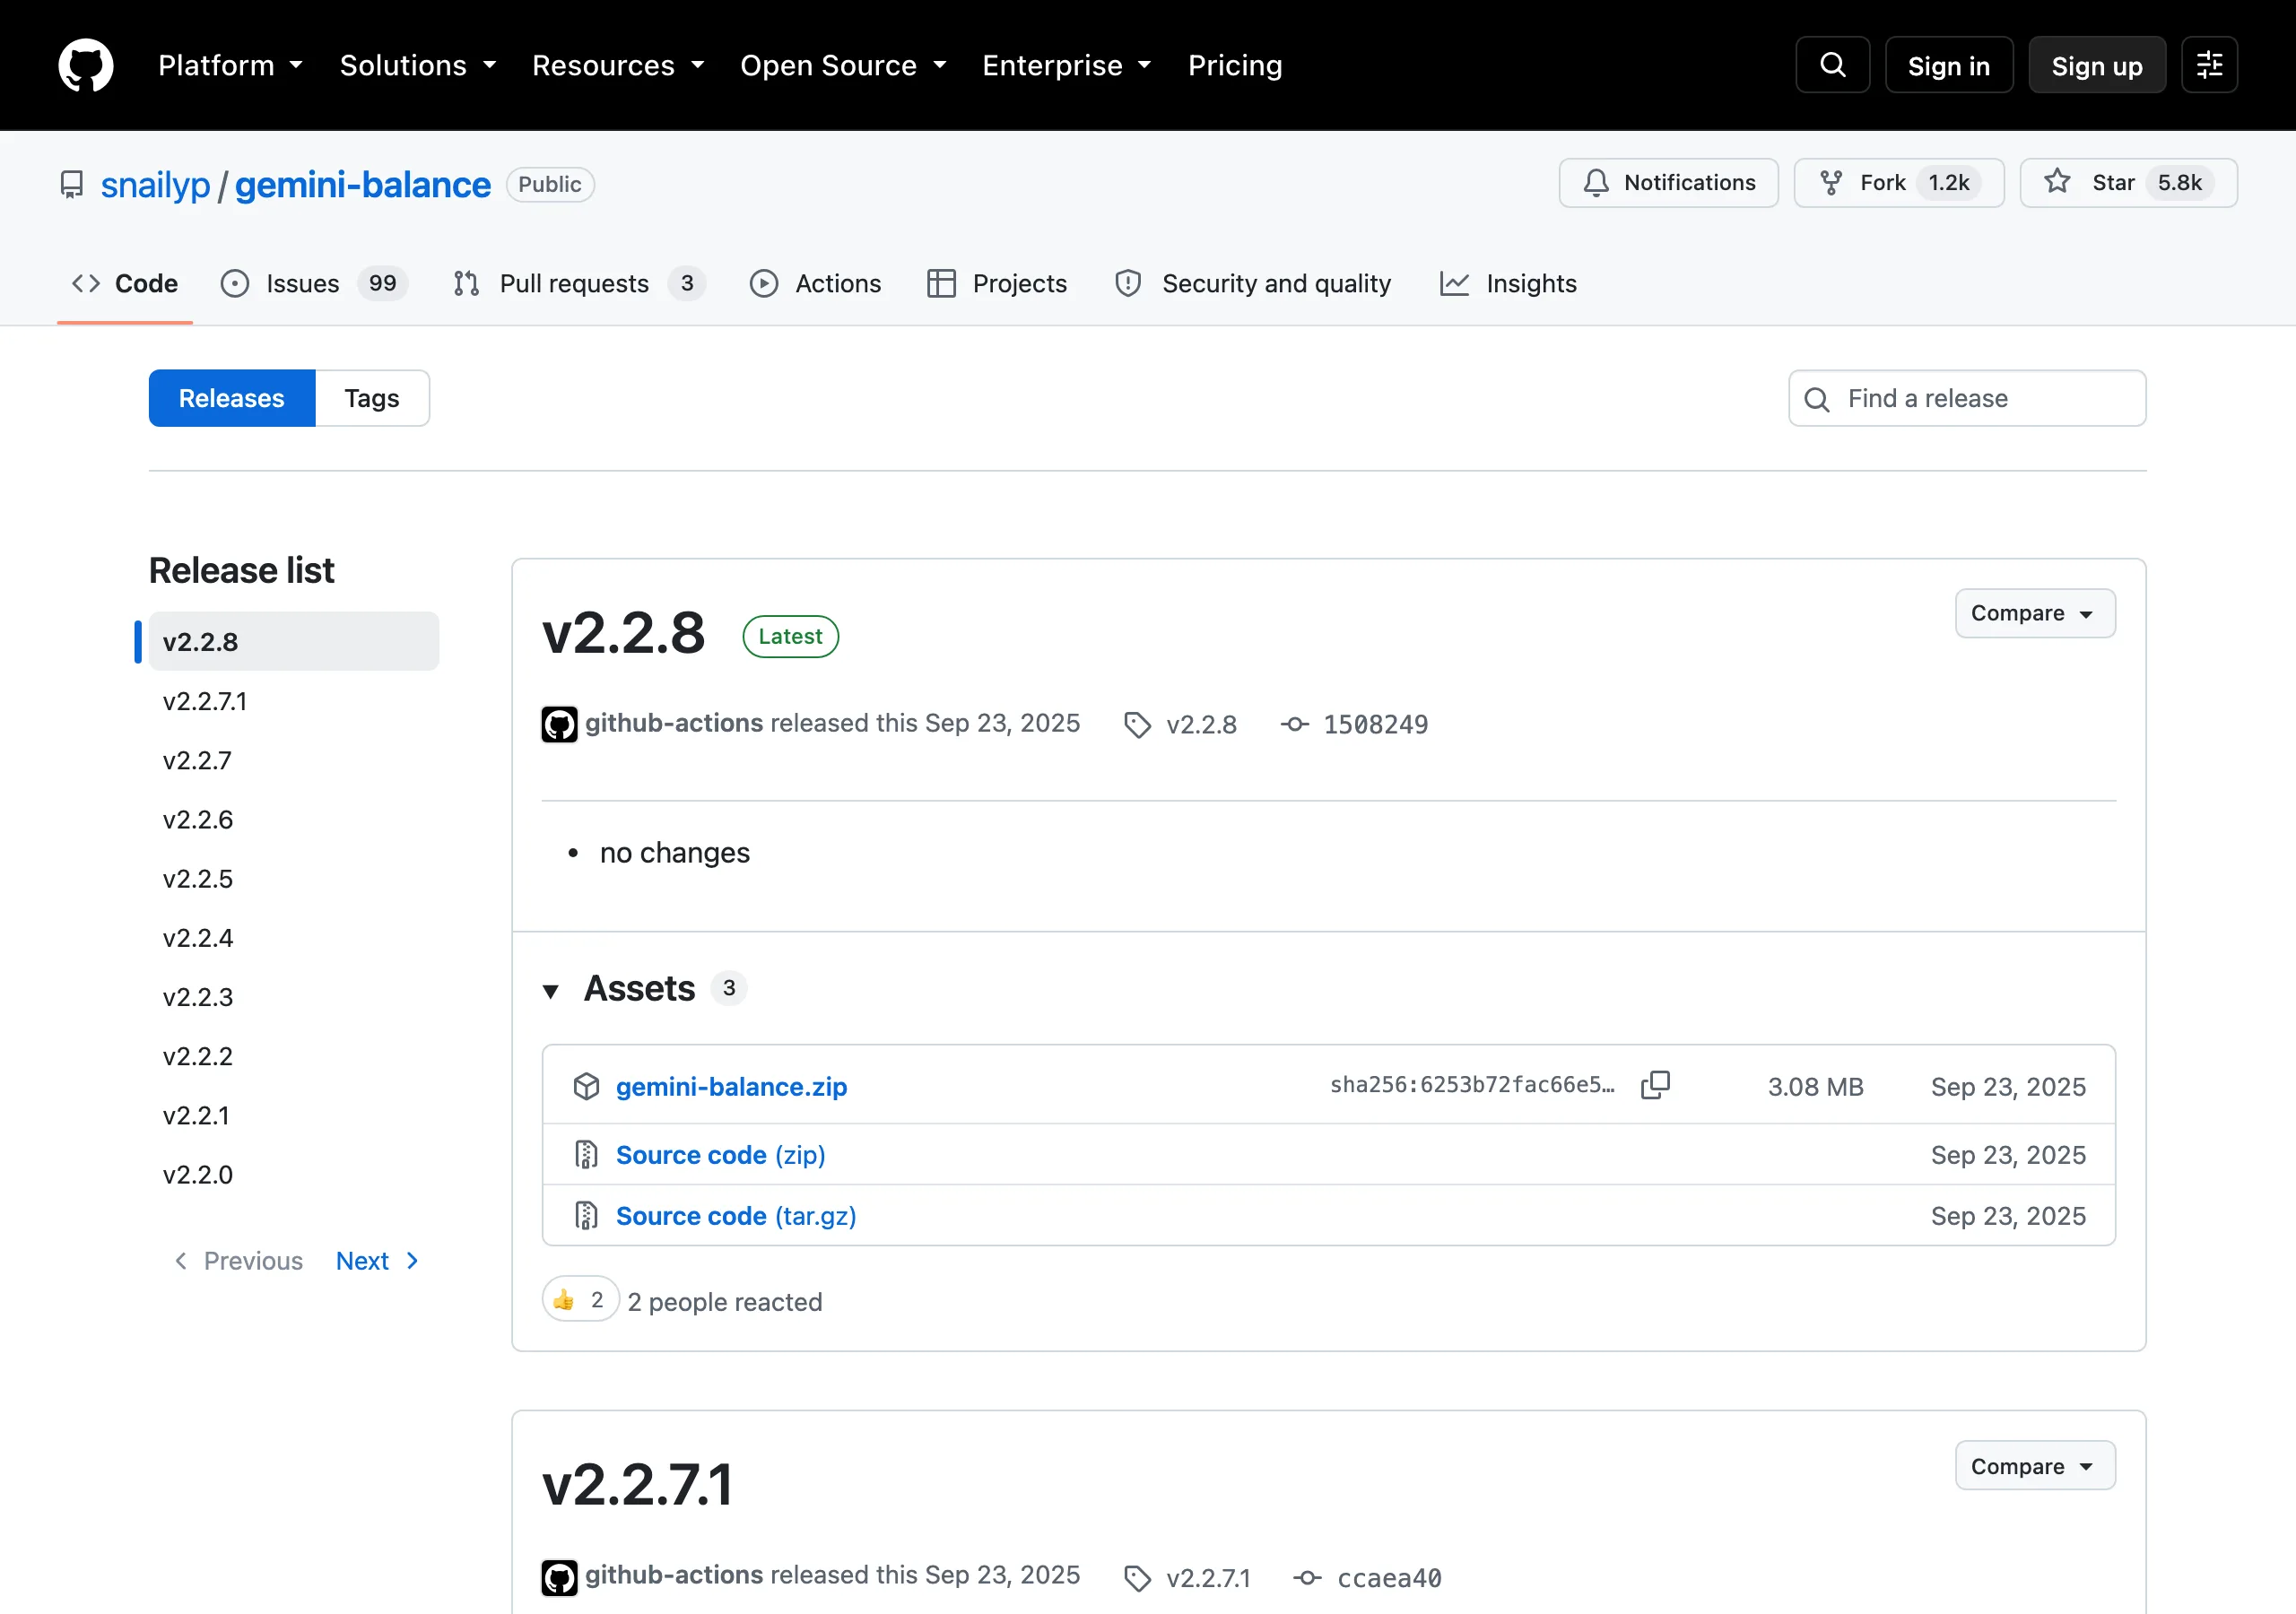Open the Insights tab
This screenshot has width=2296, height=1614.
(x=1508, y=284)
